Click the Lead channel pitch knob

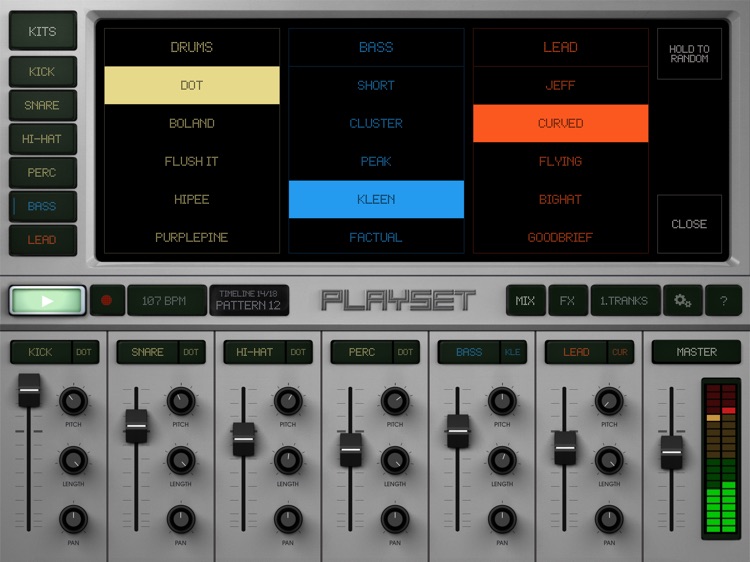(609, 401)
